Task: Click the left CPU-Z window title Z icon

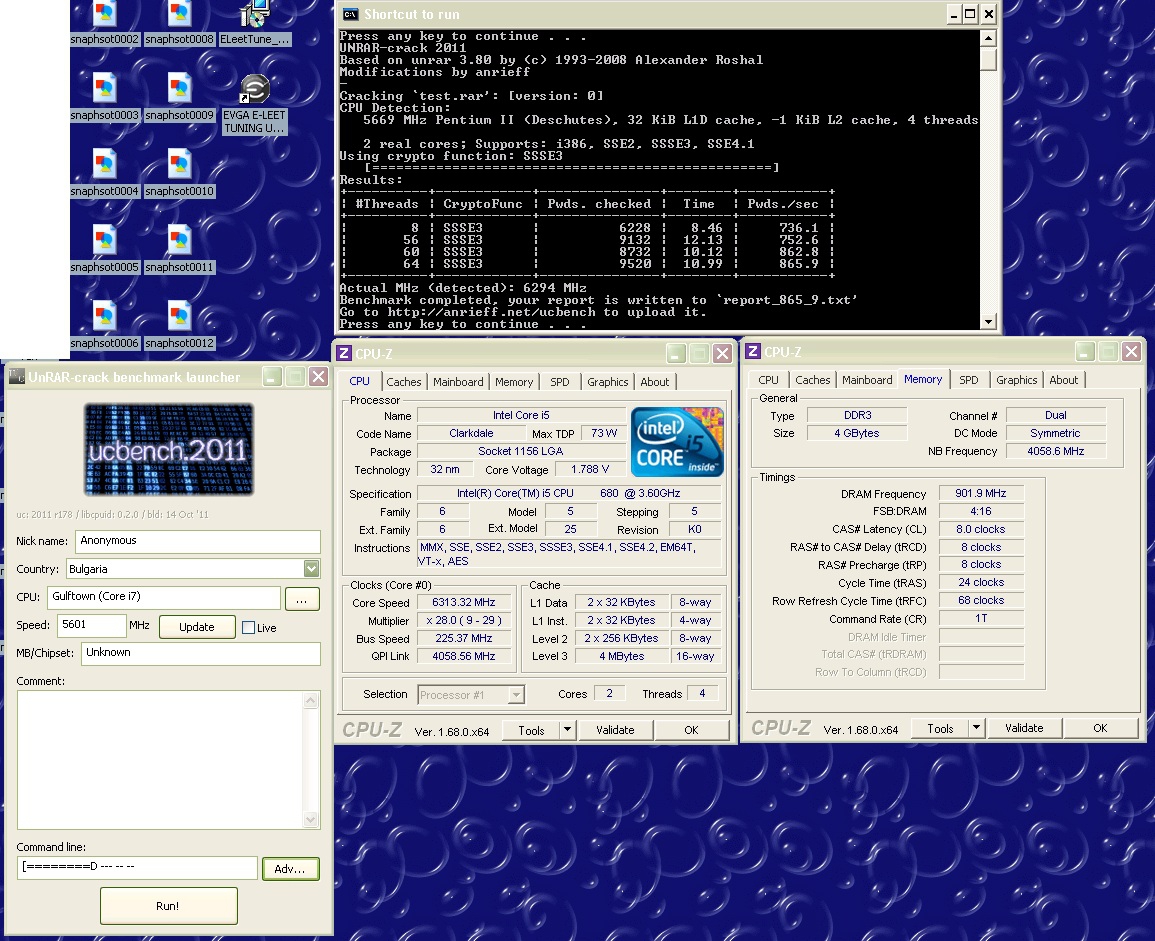Action: 344,354
